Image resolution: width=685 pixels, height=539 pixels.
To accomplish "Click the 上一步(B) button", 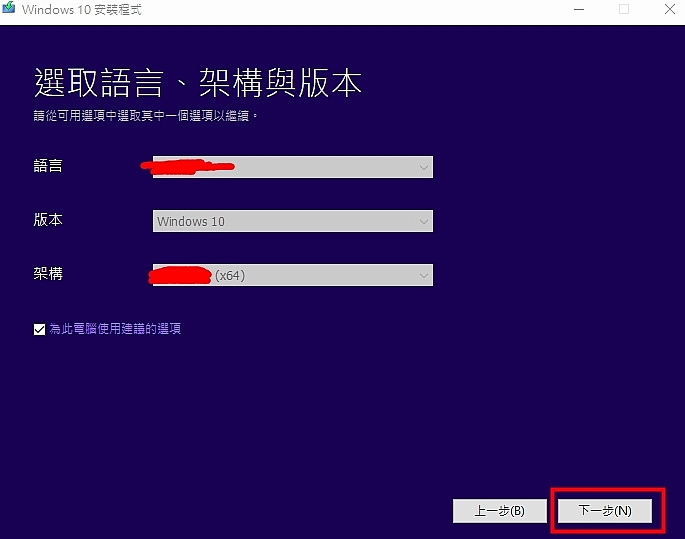I will tap(500, 511).
